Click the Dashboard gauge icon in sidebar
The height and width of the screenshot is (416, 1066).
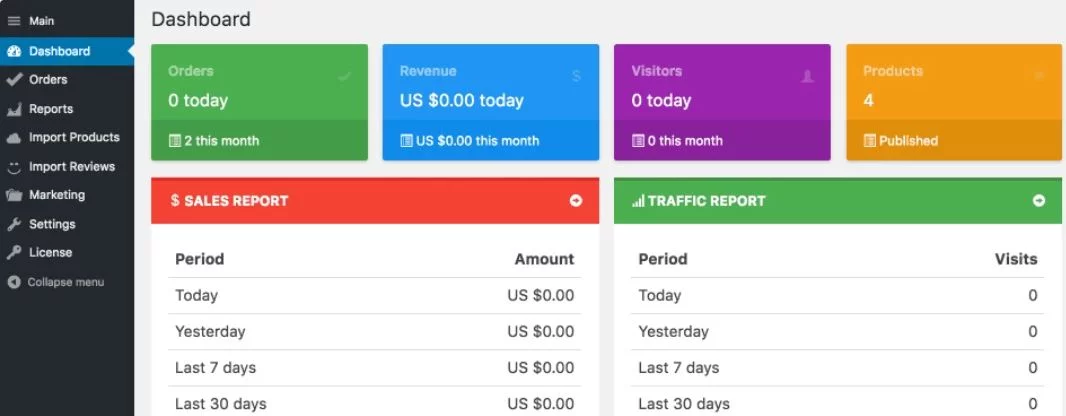point(14,51)
